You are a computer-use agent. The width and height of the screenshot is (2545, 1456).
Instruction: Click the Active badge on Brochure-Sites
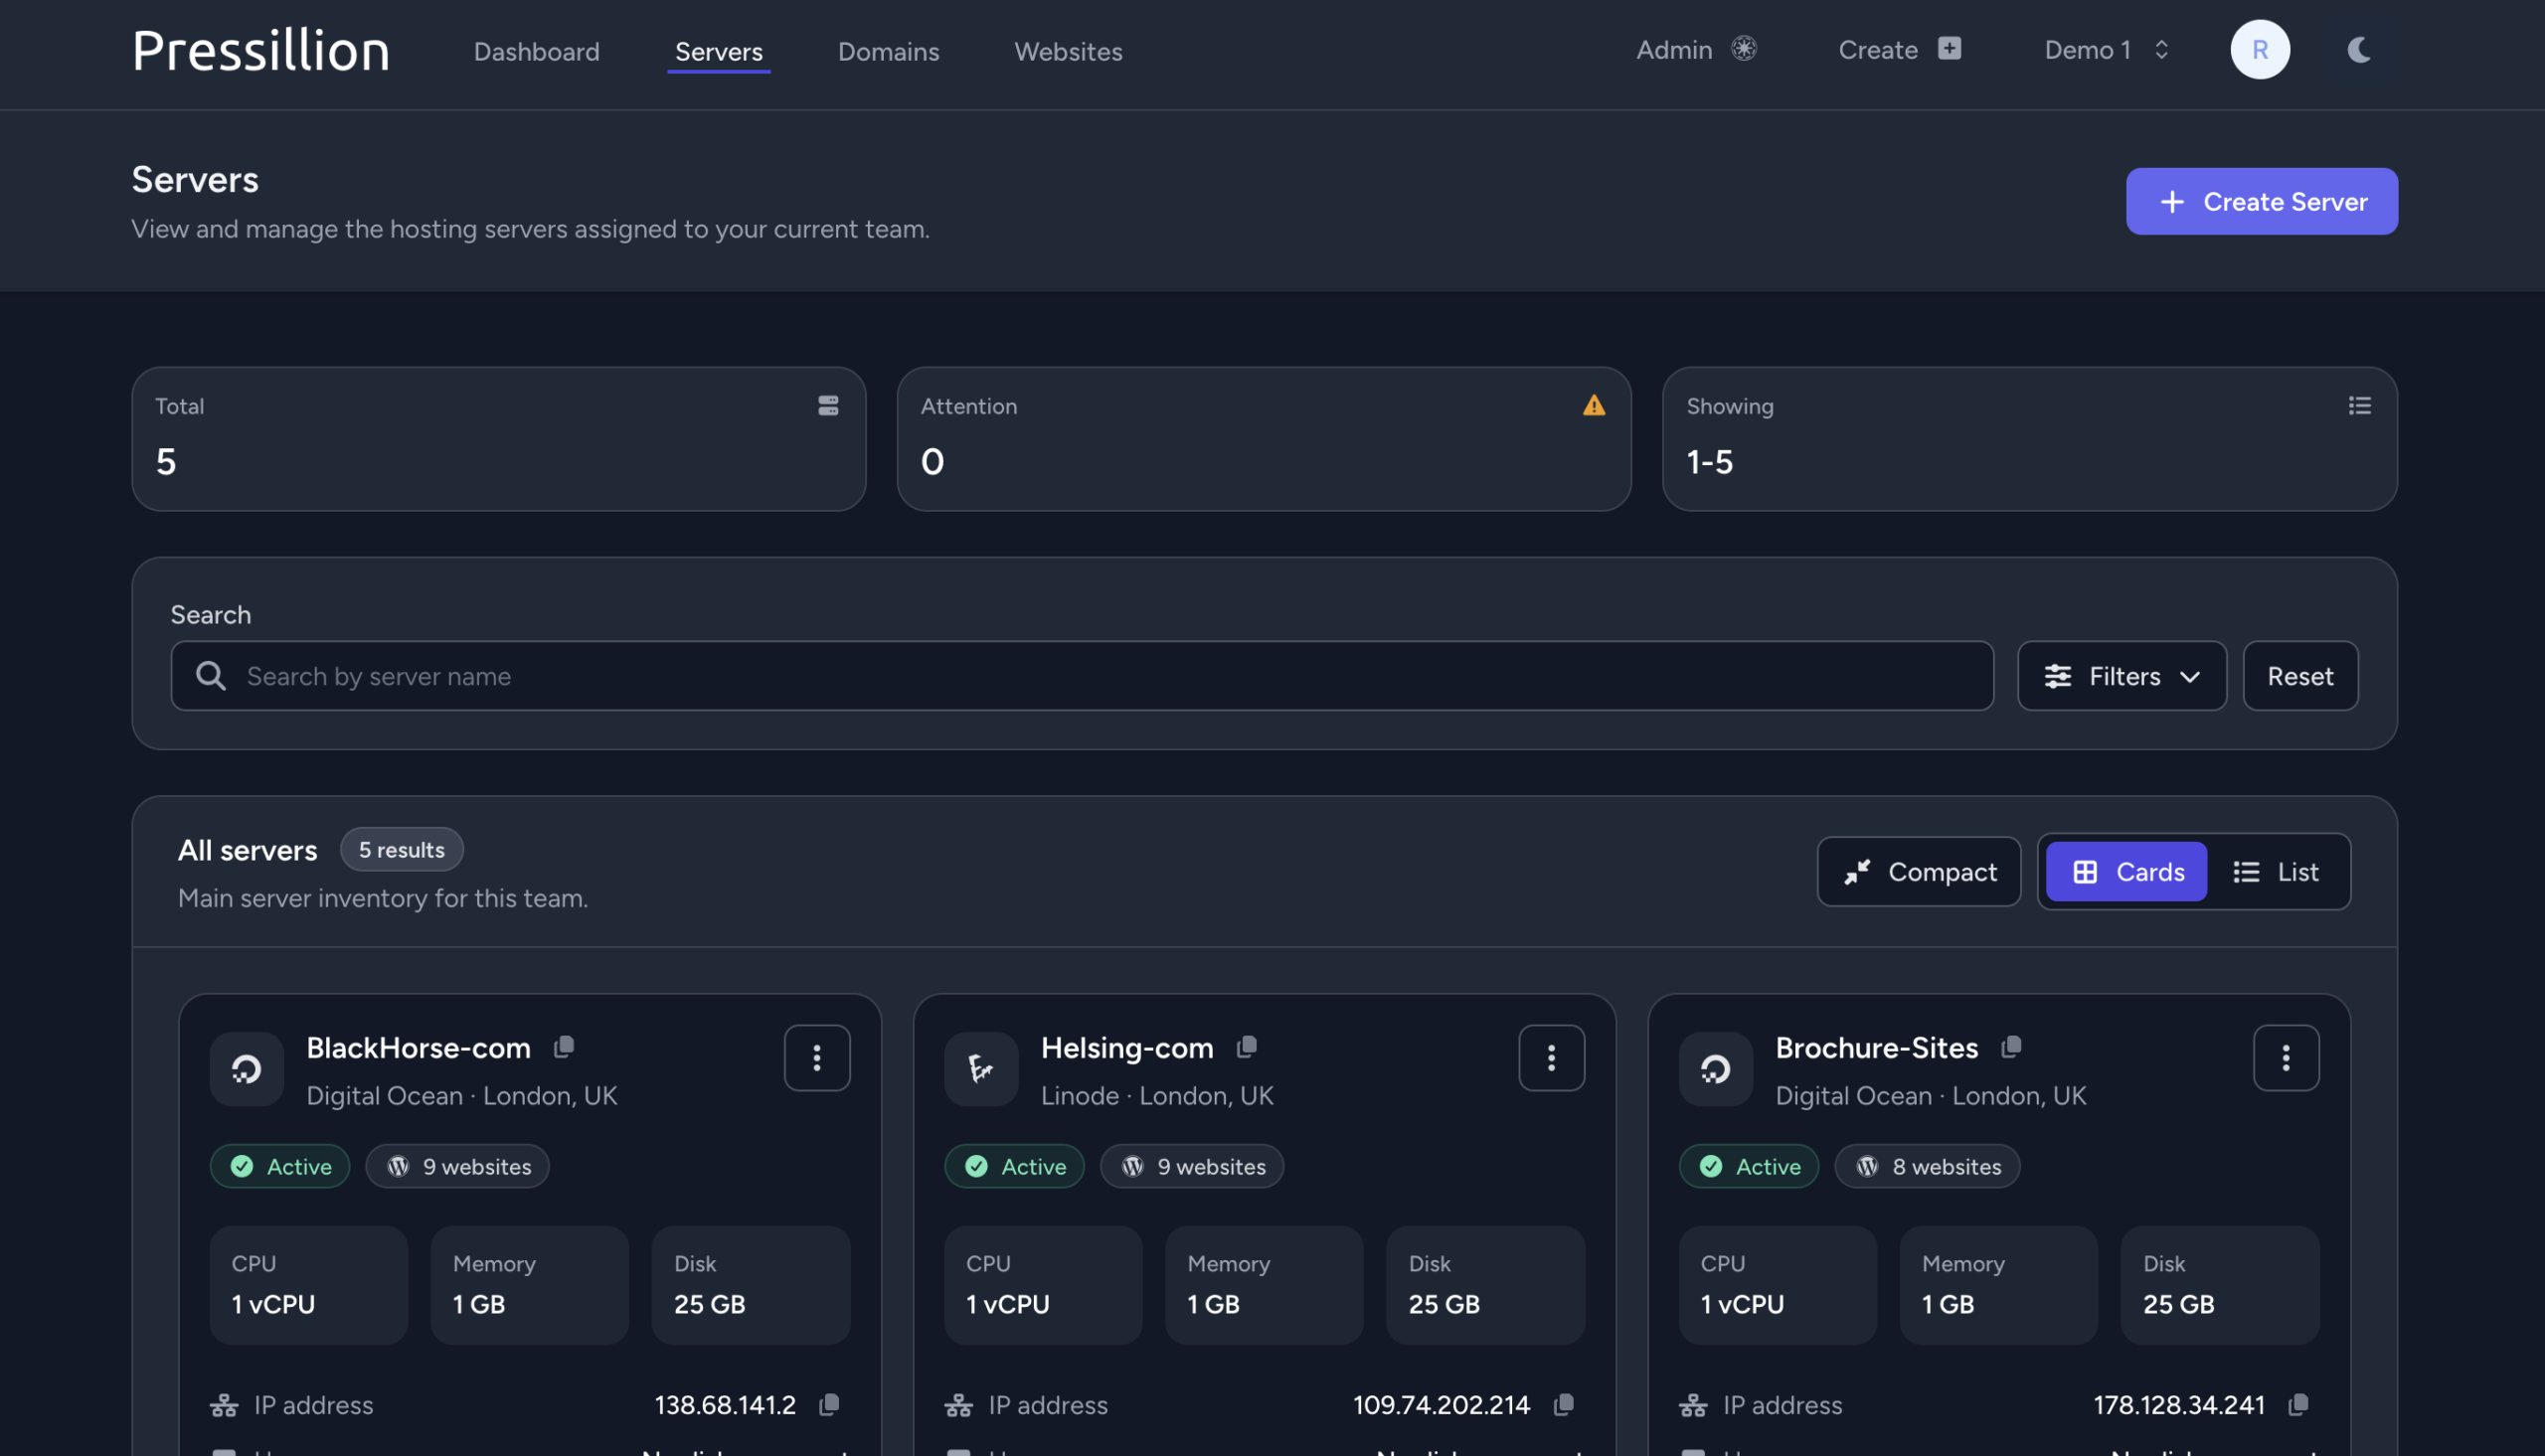point(1748,1166)
